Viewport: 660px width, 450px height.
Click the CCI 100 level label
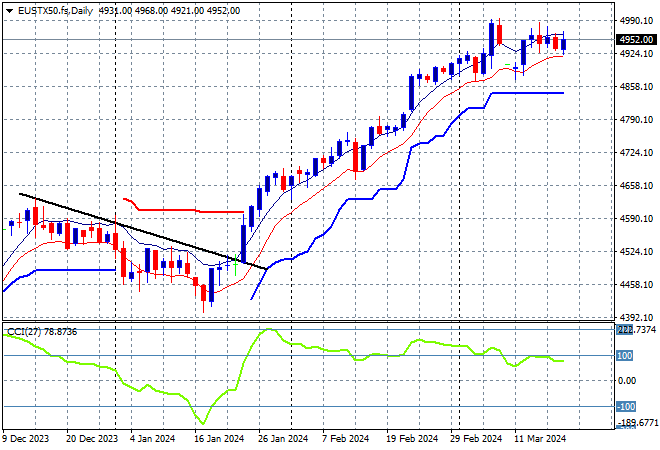pos(626,356)
